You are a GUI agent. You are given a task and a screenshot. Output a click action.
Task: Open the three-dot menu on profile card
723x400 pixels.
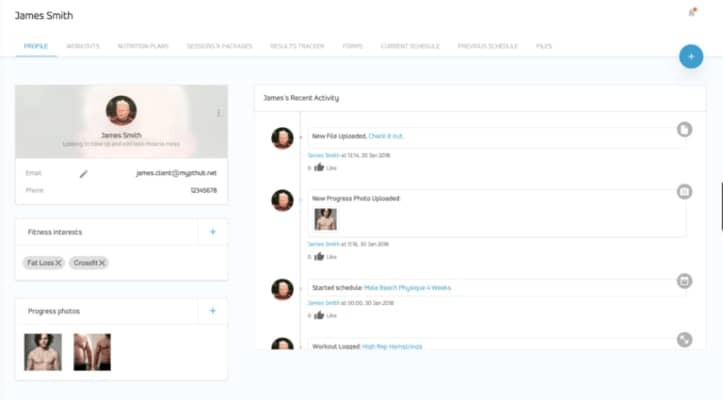pos(218,113)
